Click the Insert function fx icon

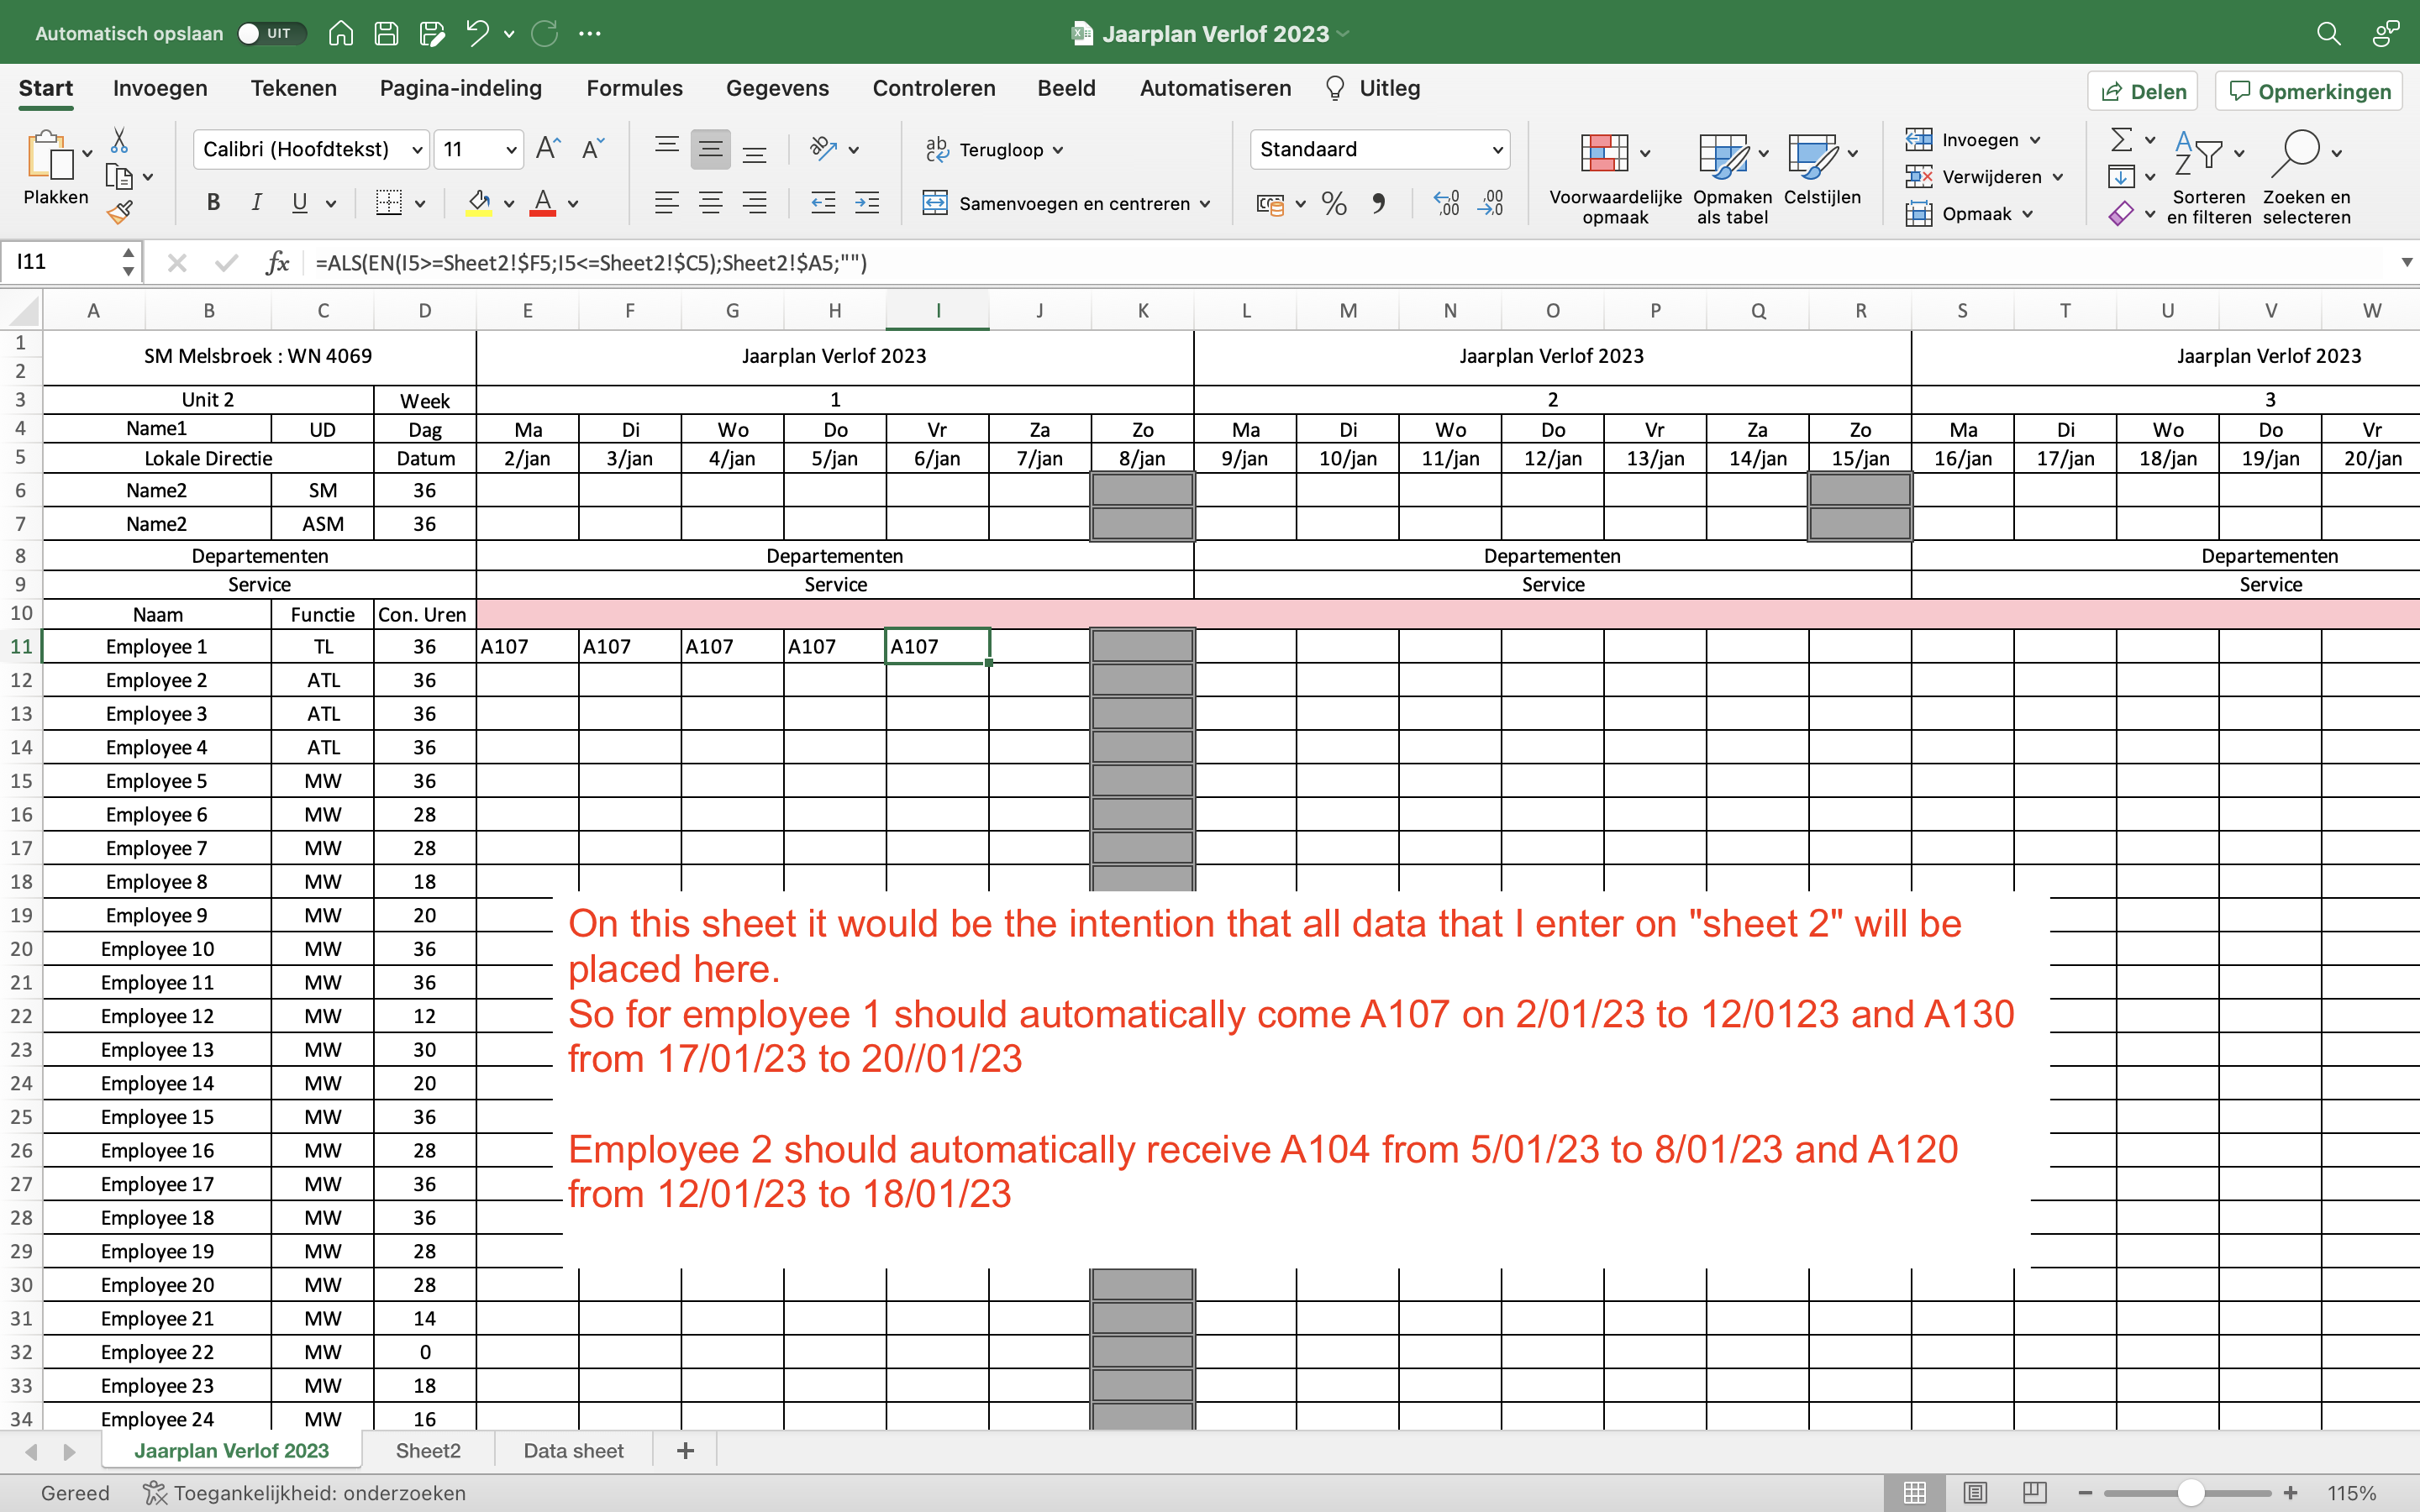[x=278, y=263]
